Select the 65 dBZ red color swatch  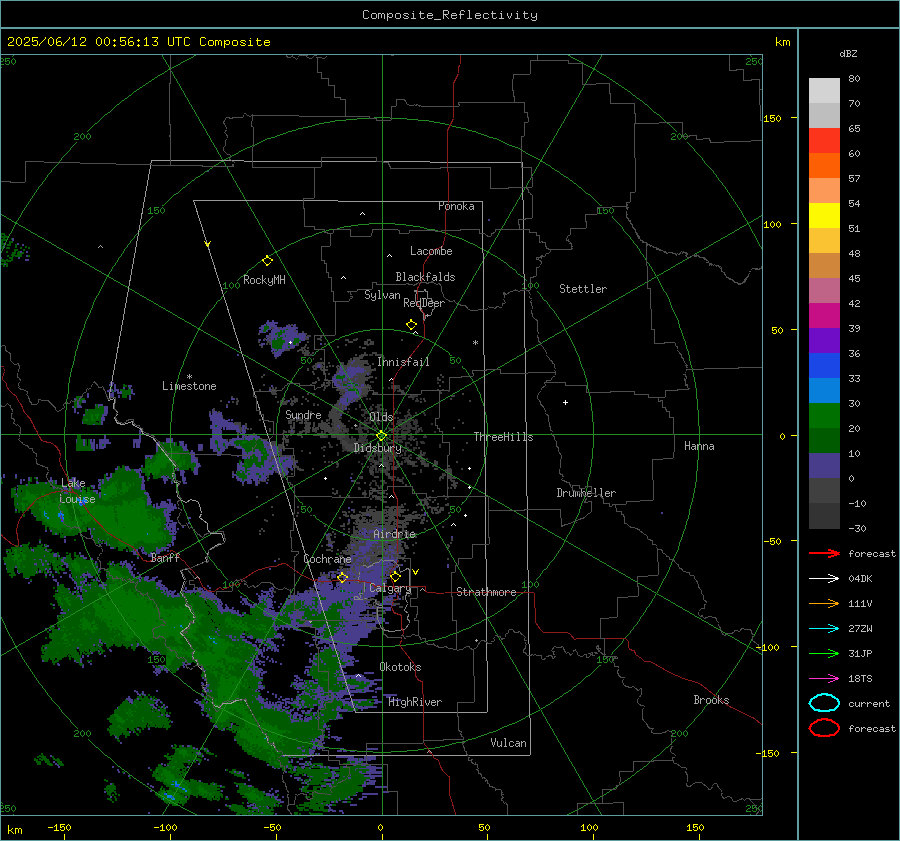click(x=824, y=140)
